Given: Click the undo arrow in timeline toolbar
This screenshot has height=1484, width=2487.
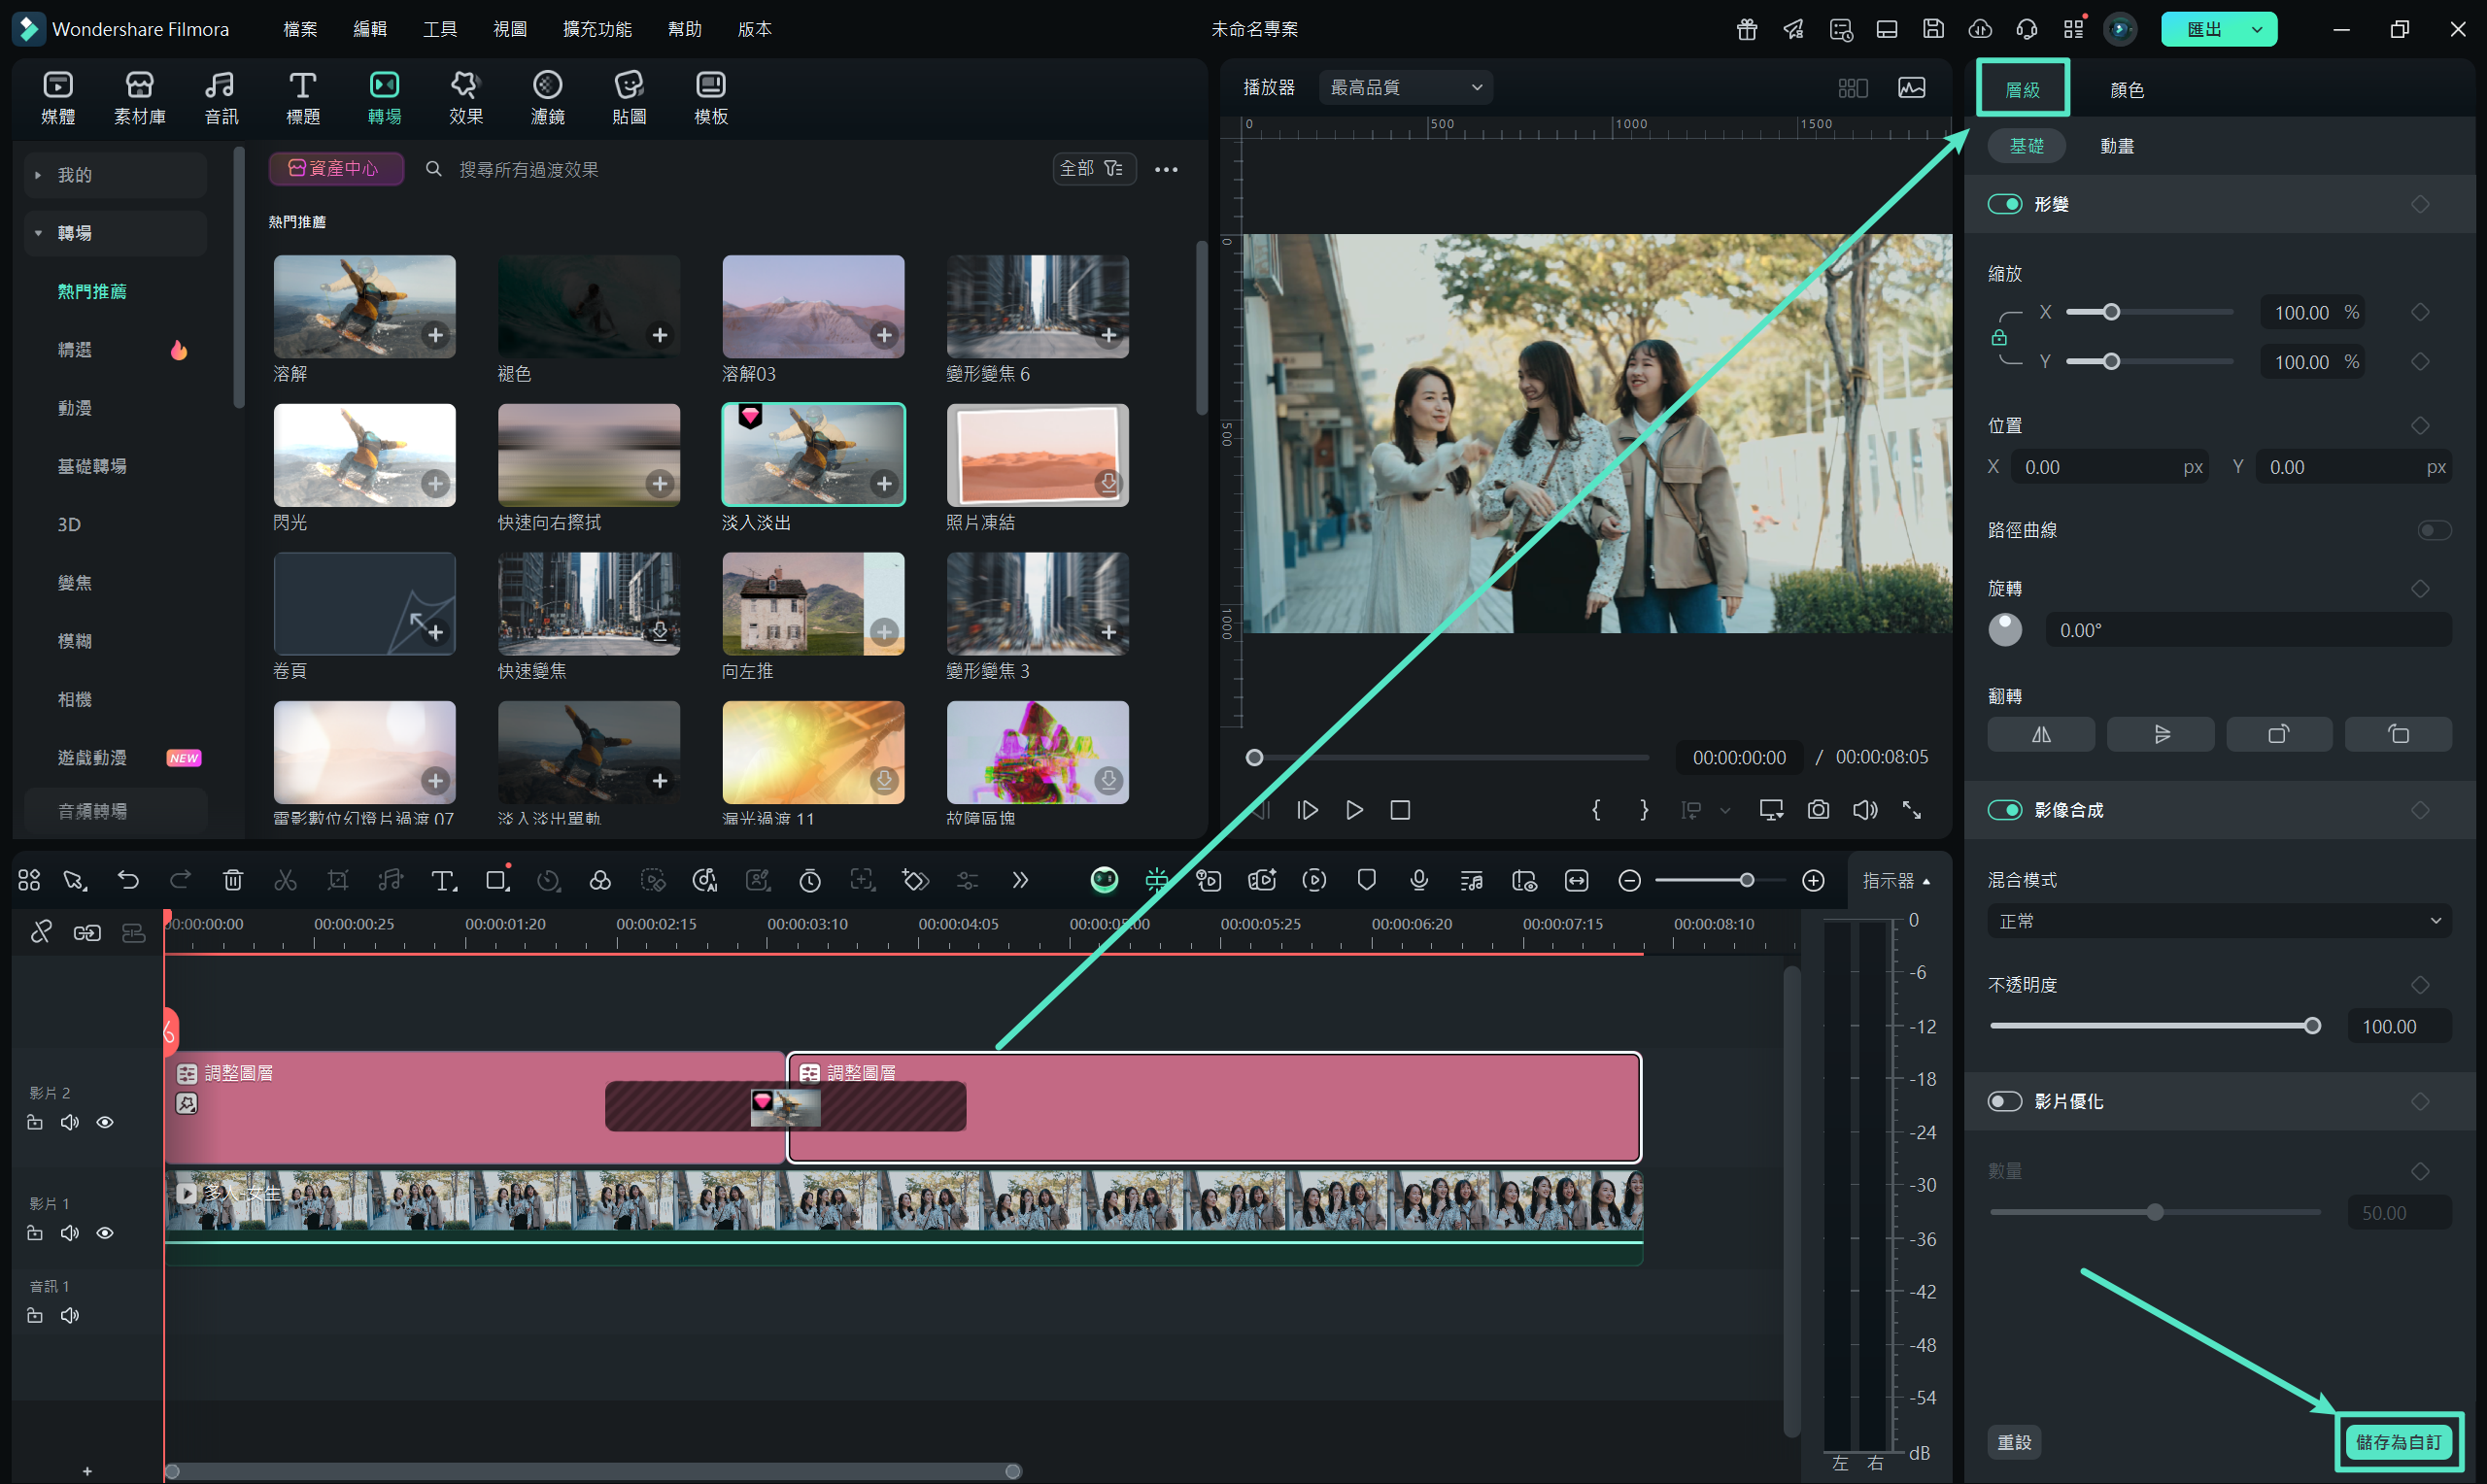Looking at the screenshot, I should click(x=128, y=880).
